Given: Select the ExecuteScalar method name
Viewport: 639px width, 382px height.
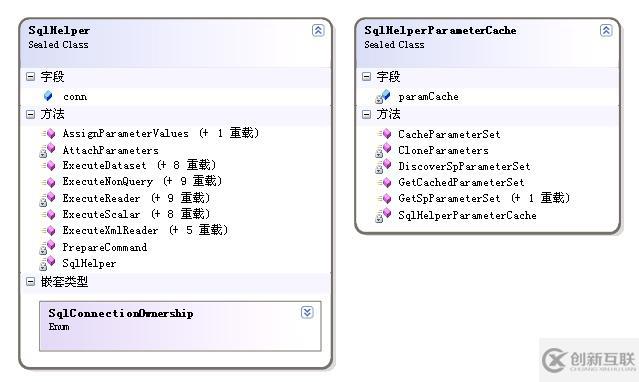Looking at the screenshot, I should coord(101,214).
